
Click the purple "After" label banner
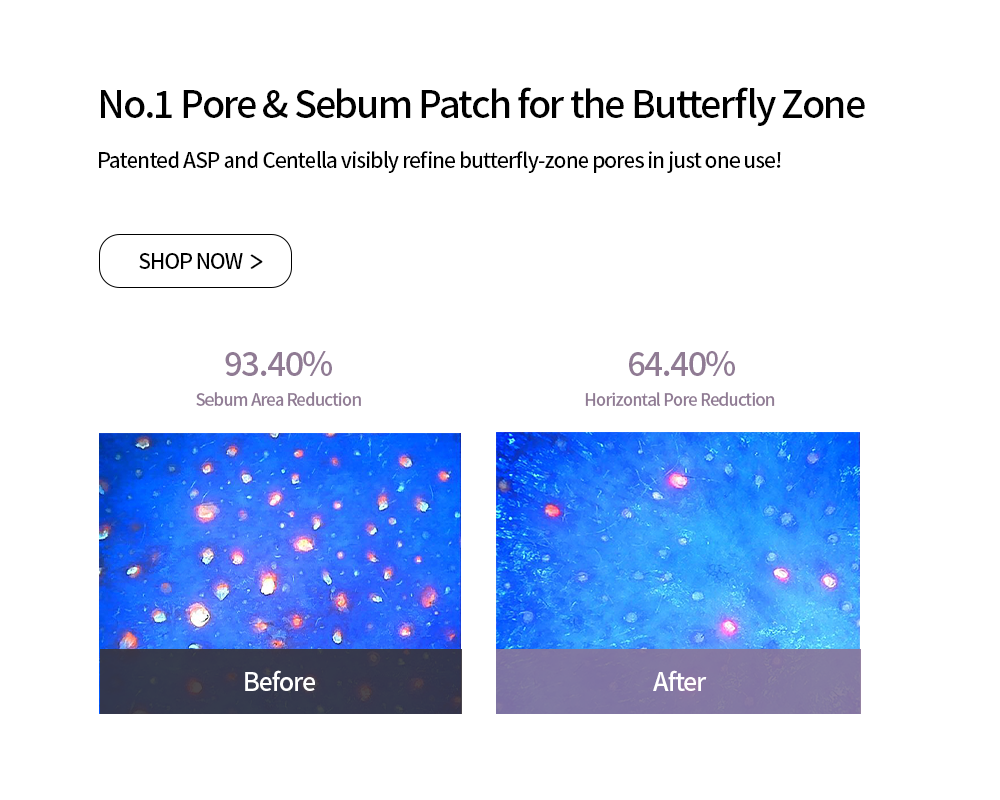[678, 682]
